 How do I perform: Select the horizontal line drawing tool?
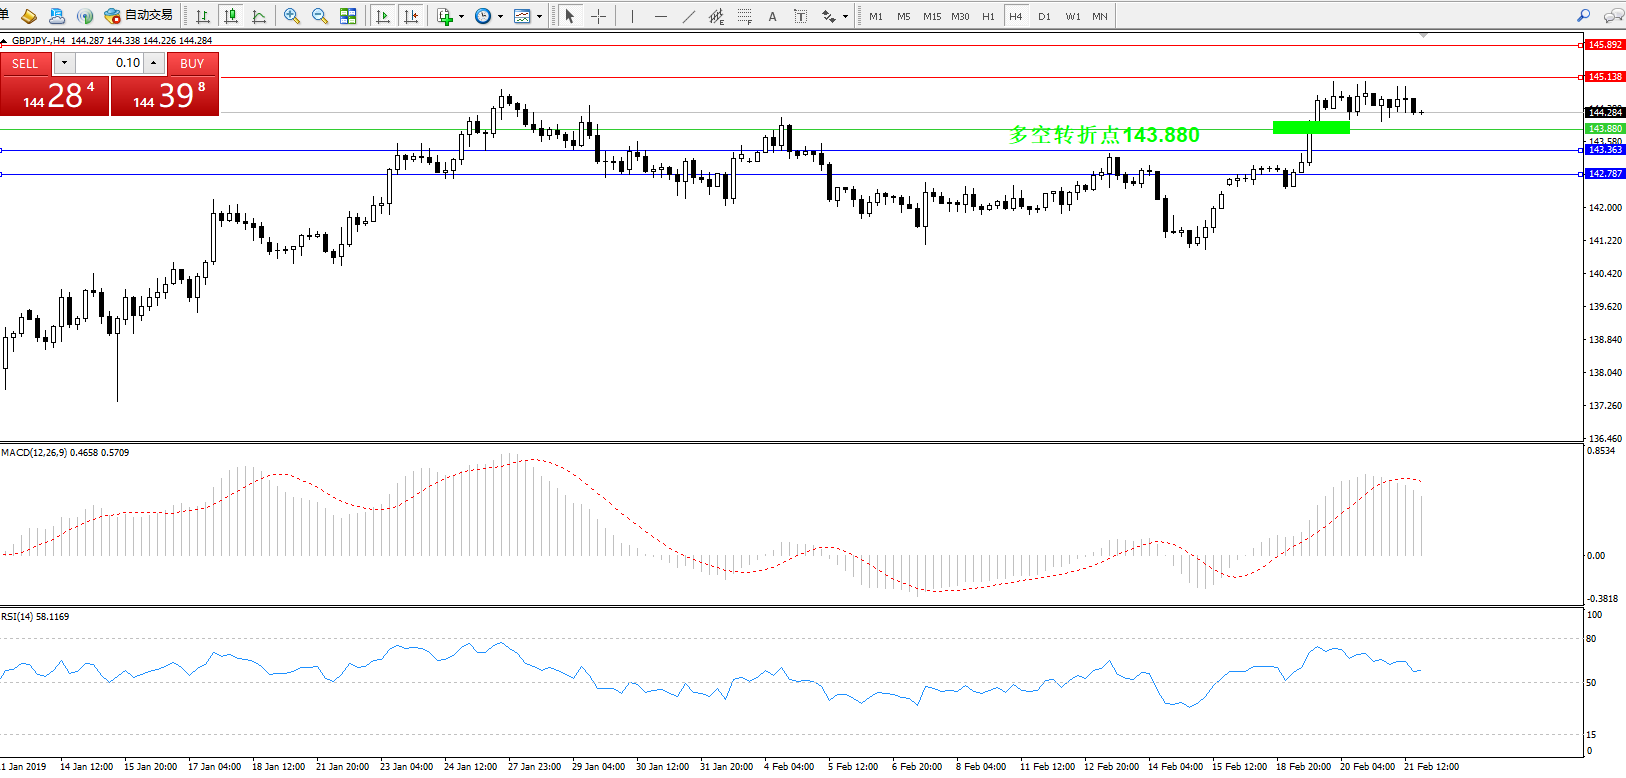pos(660,16)
